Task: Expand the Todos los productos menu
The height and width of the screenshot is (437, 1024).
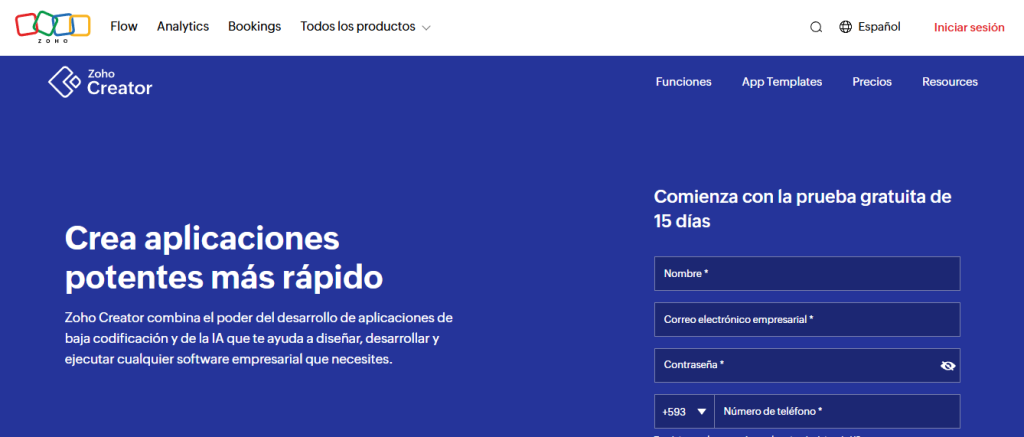Action: (x=365, y=27)
